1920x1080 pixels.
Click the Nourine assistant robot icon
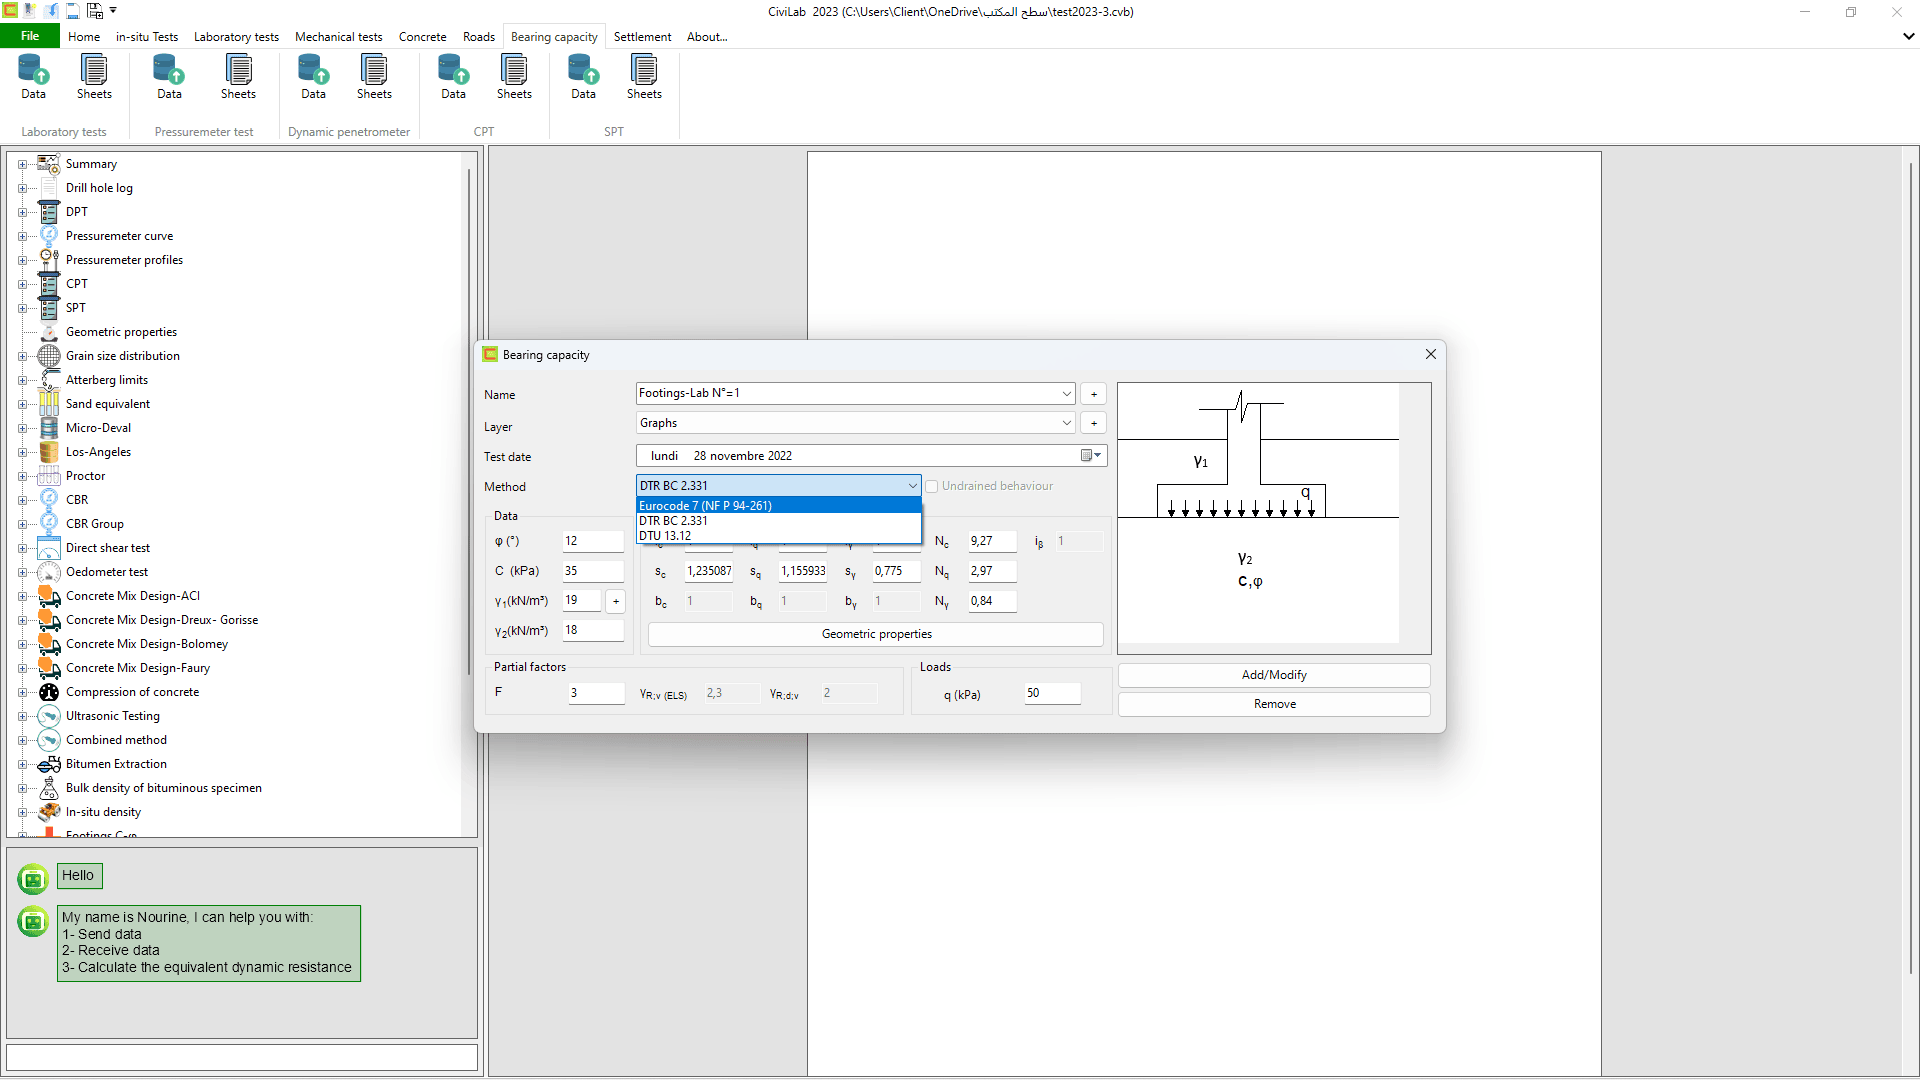point(33,921)
